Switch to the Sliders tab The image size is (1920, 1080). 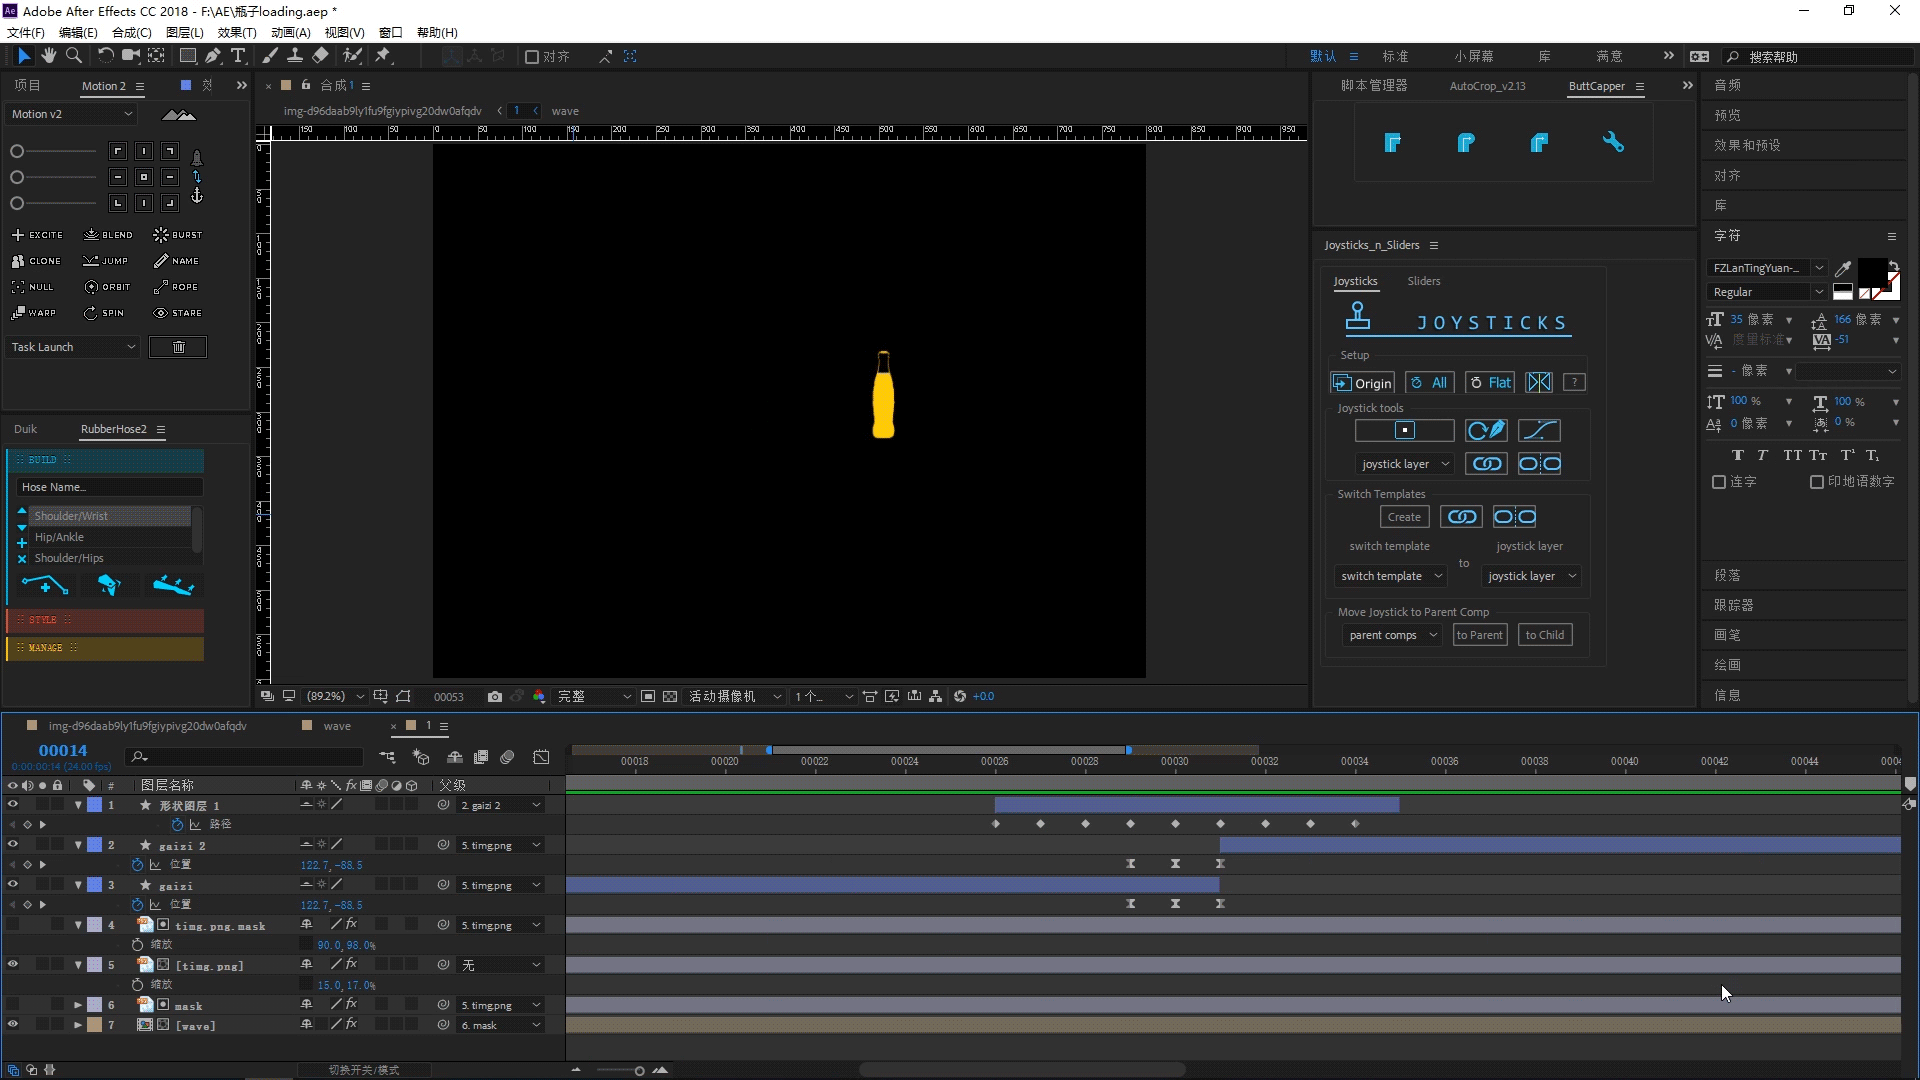(x=1423, y=281)
